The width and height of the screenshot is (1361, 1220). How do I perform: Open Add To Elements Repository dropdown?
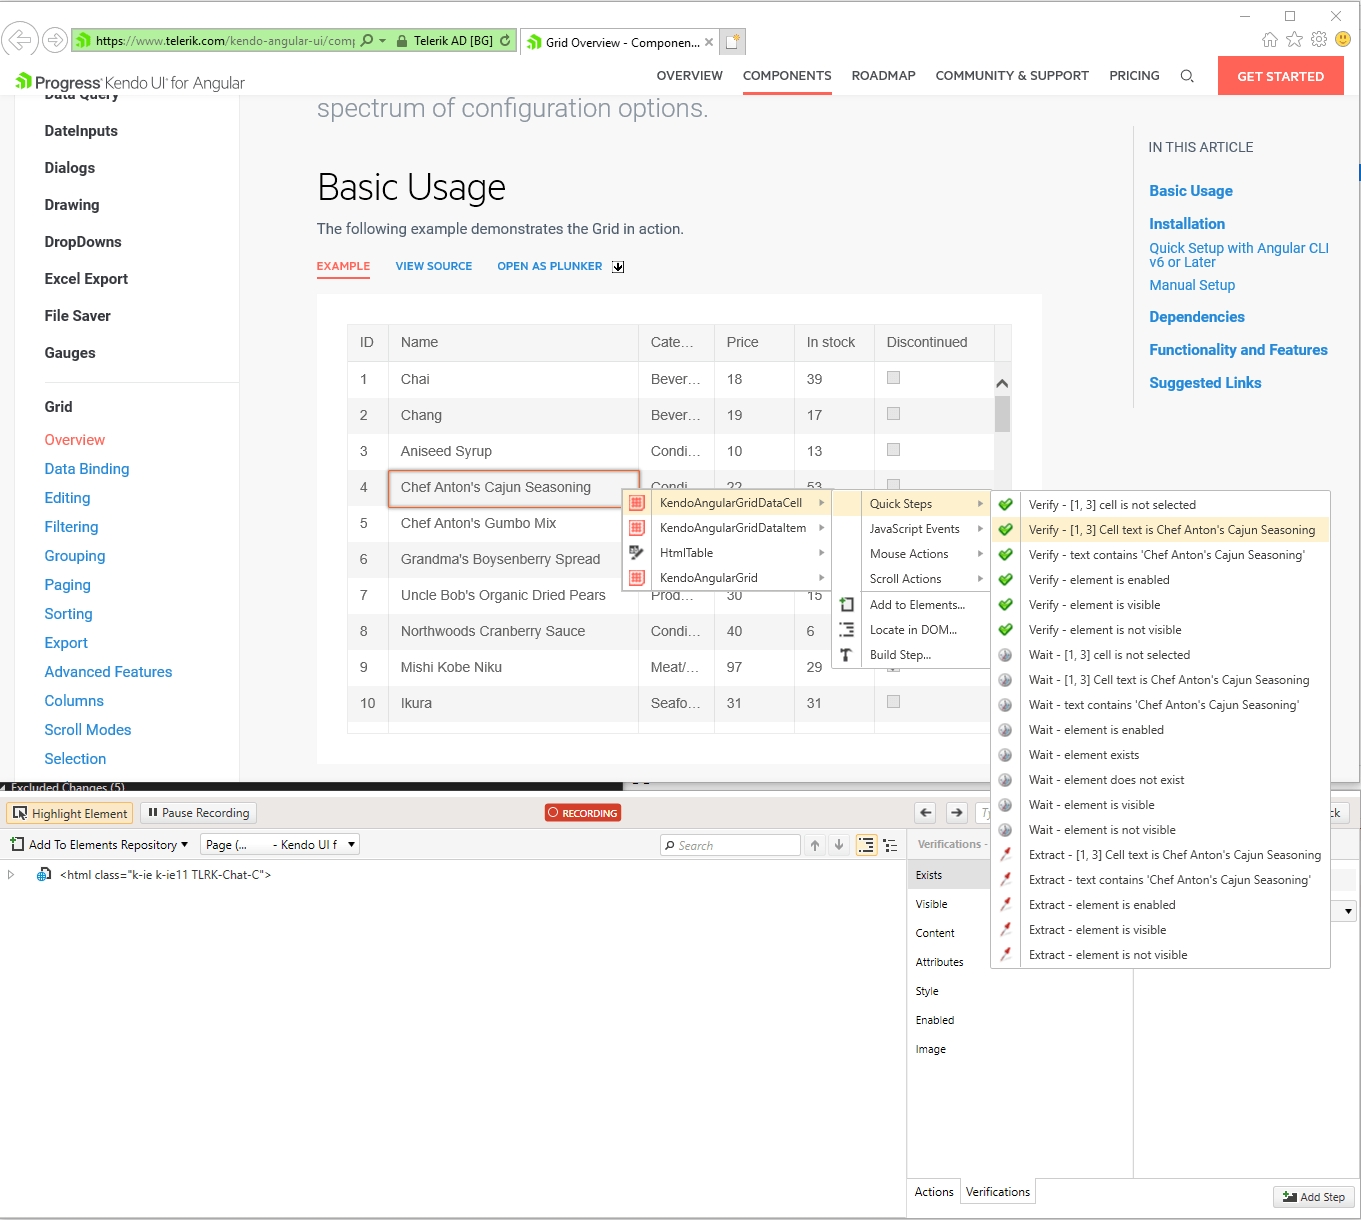(x=99, y=845)
